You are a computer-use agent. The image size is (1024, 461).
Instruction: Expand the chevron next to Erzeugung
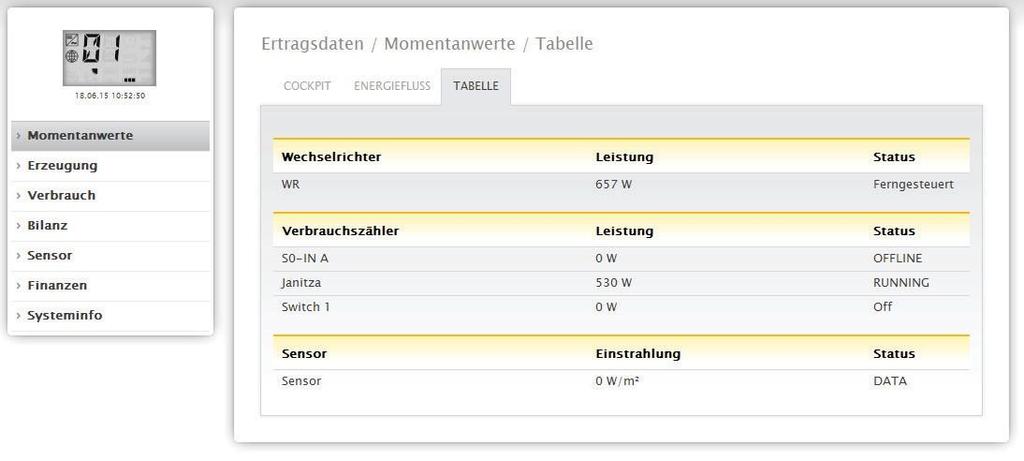click(19, 166)
